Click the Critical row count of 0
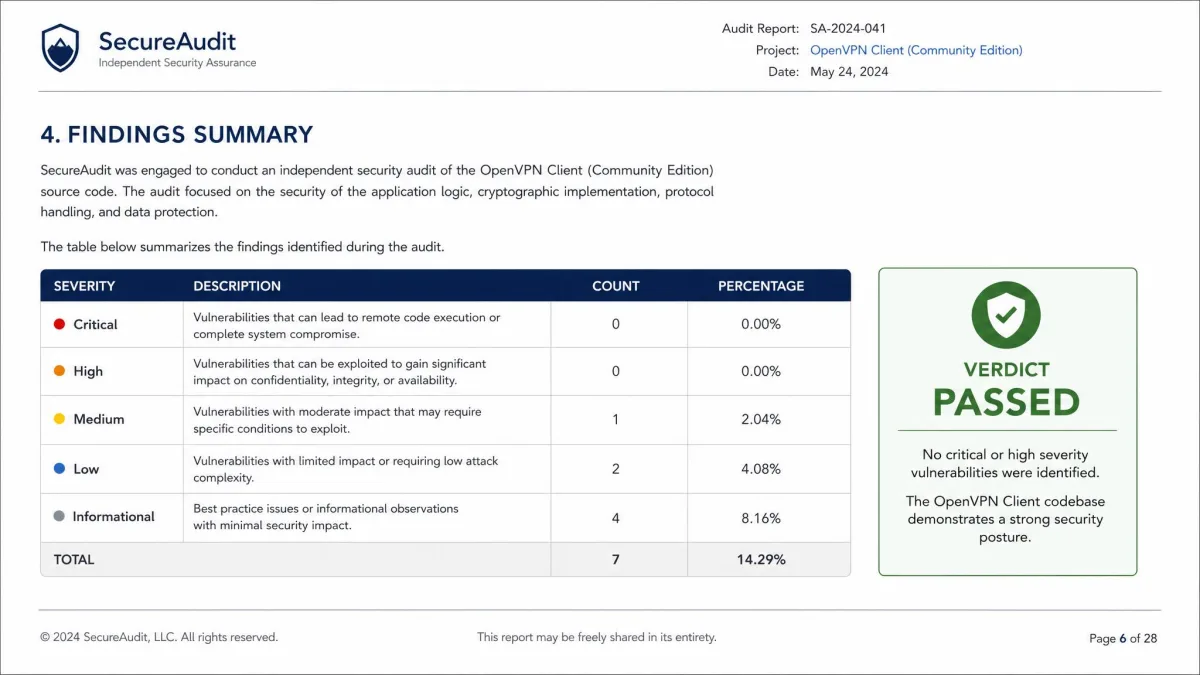Viewport: 1200px width, 675px height. tap(616, 324)
